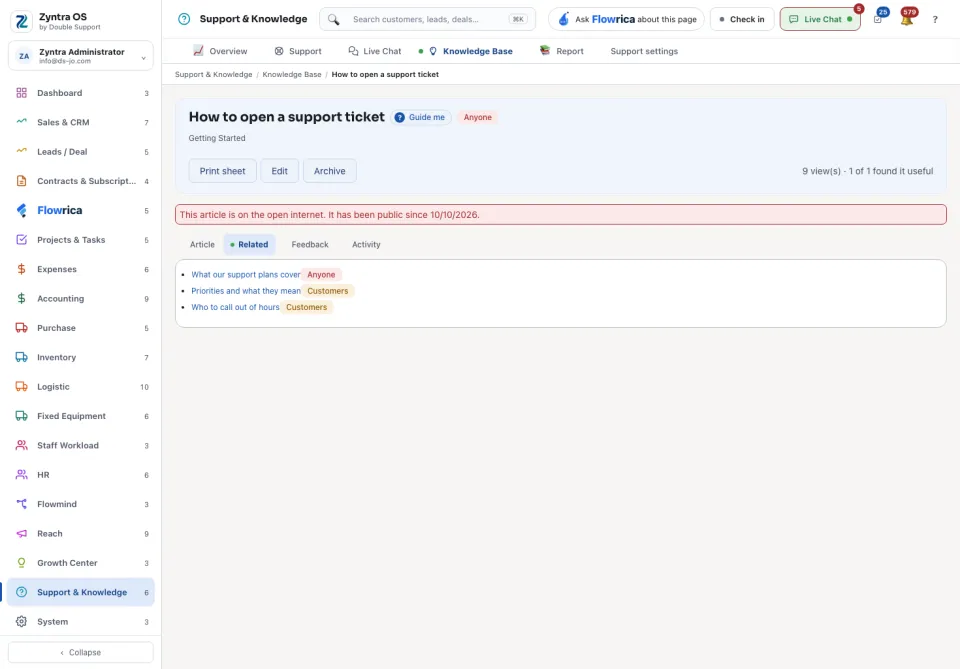
Task: Click the Logistic truck icon
Action: (x=21, y=386)
